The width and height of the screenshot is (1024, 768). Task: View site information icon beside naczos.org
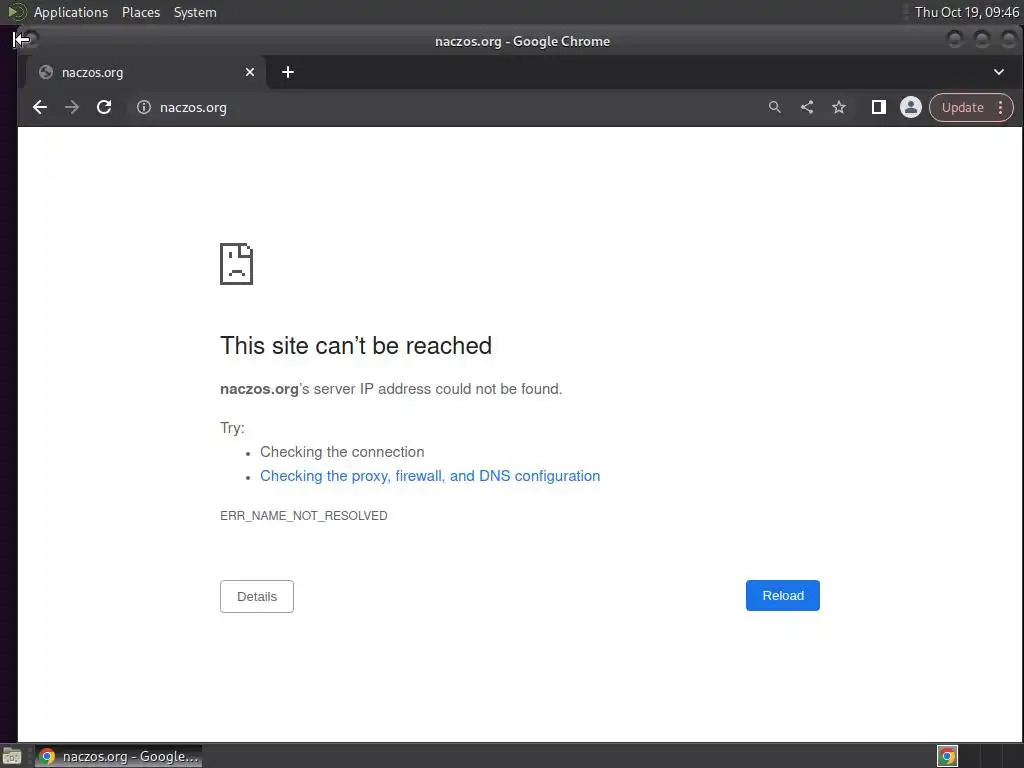coord(144,108)
